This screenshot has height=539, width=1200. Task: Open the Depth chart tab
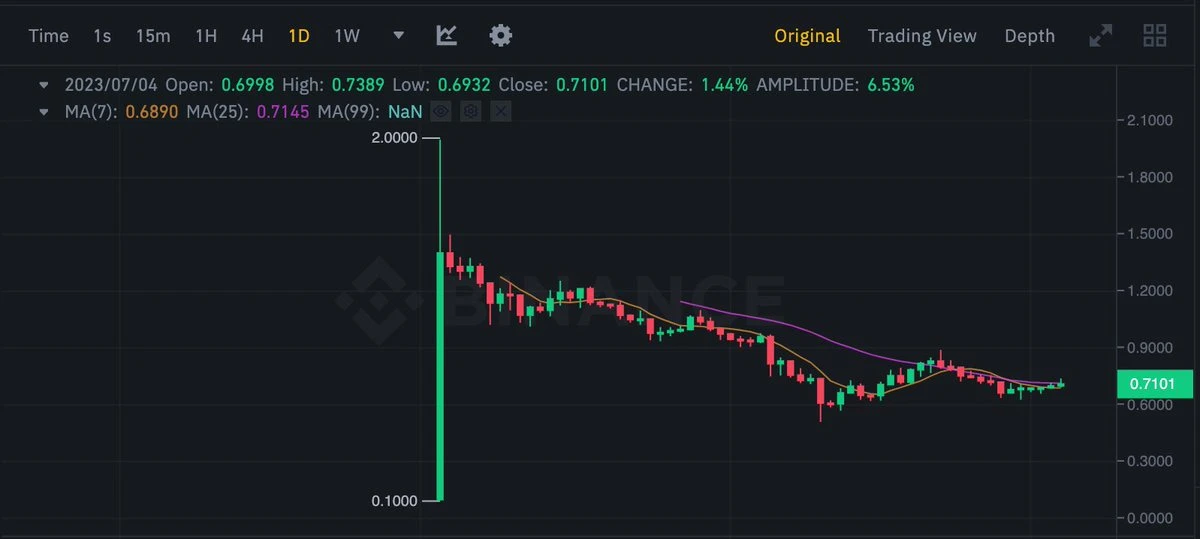point(1029,36)
